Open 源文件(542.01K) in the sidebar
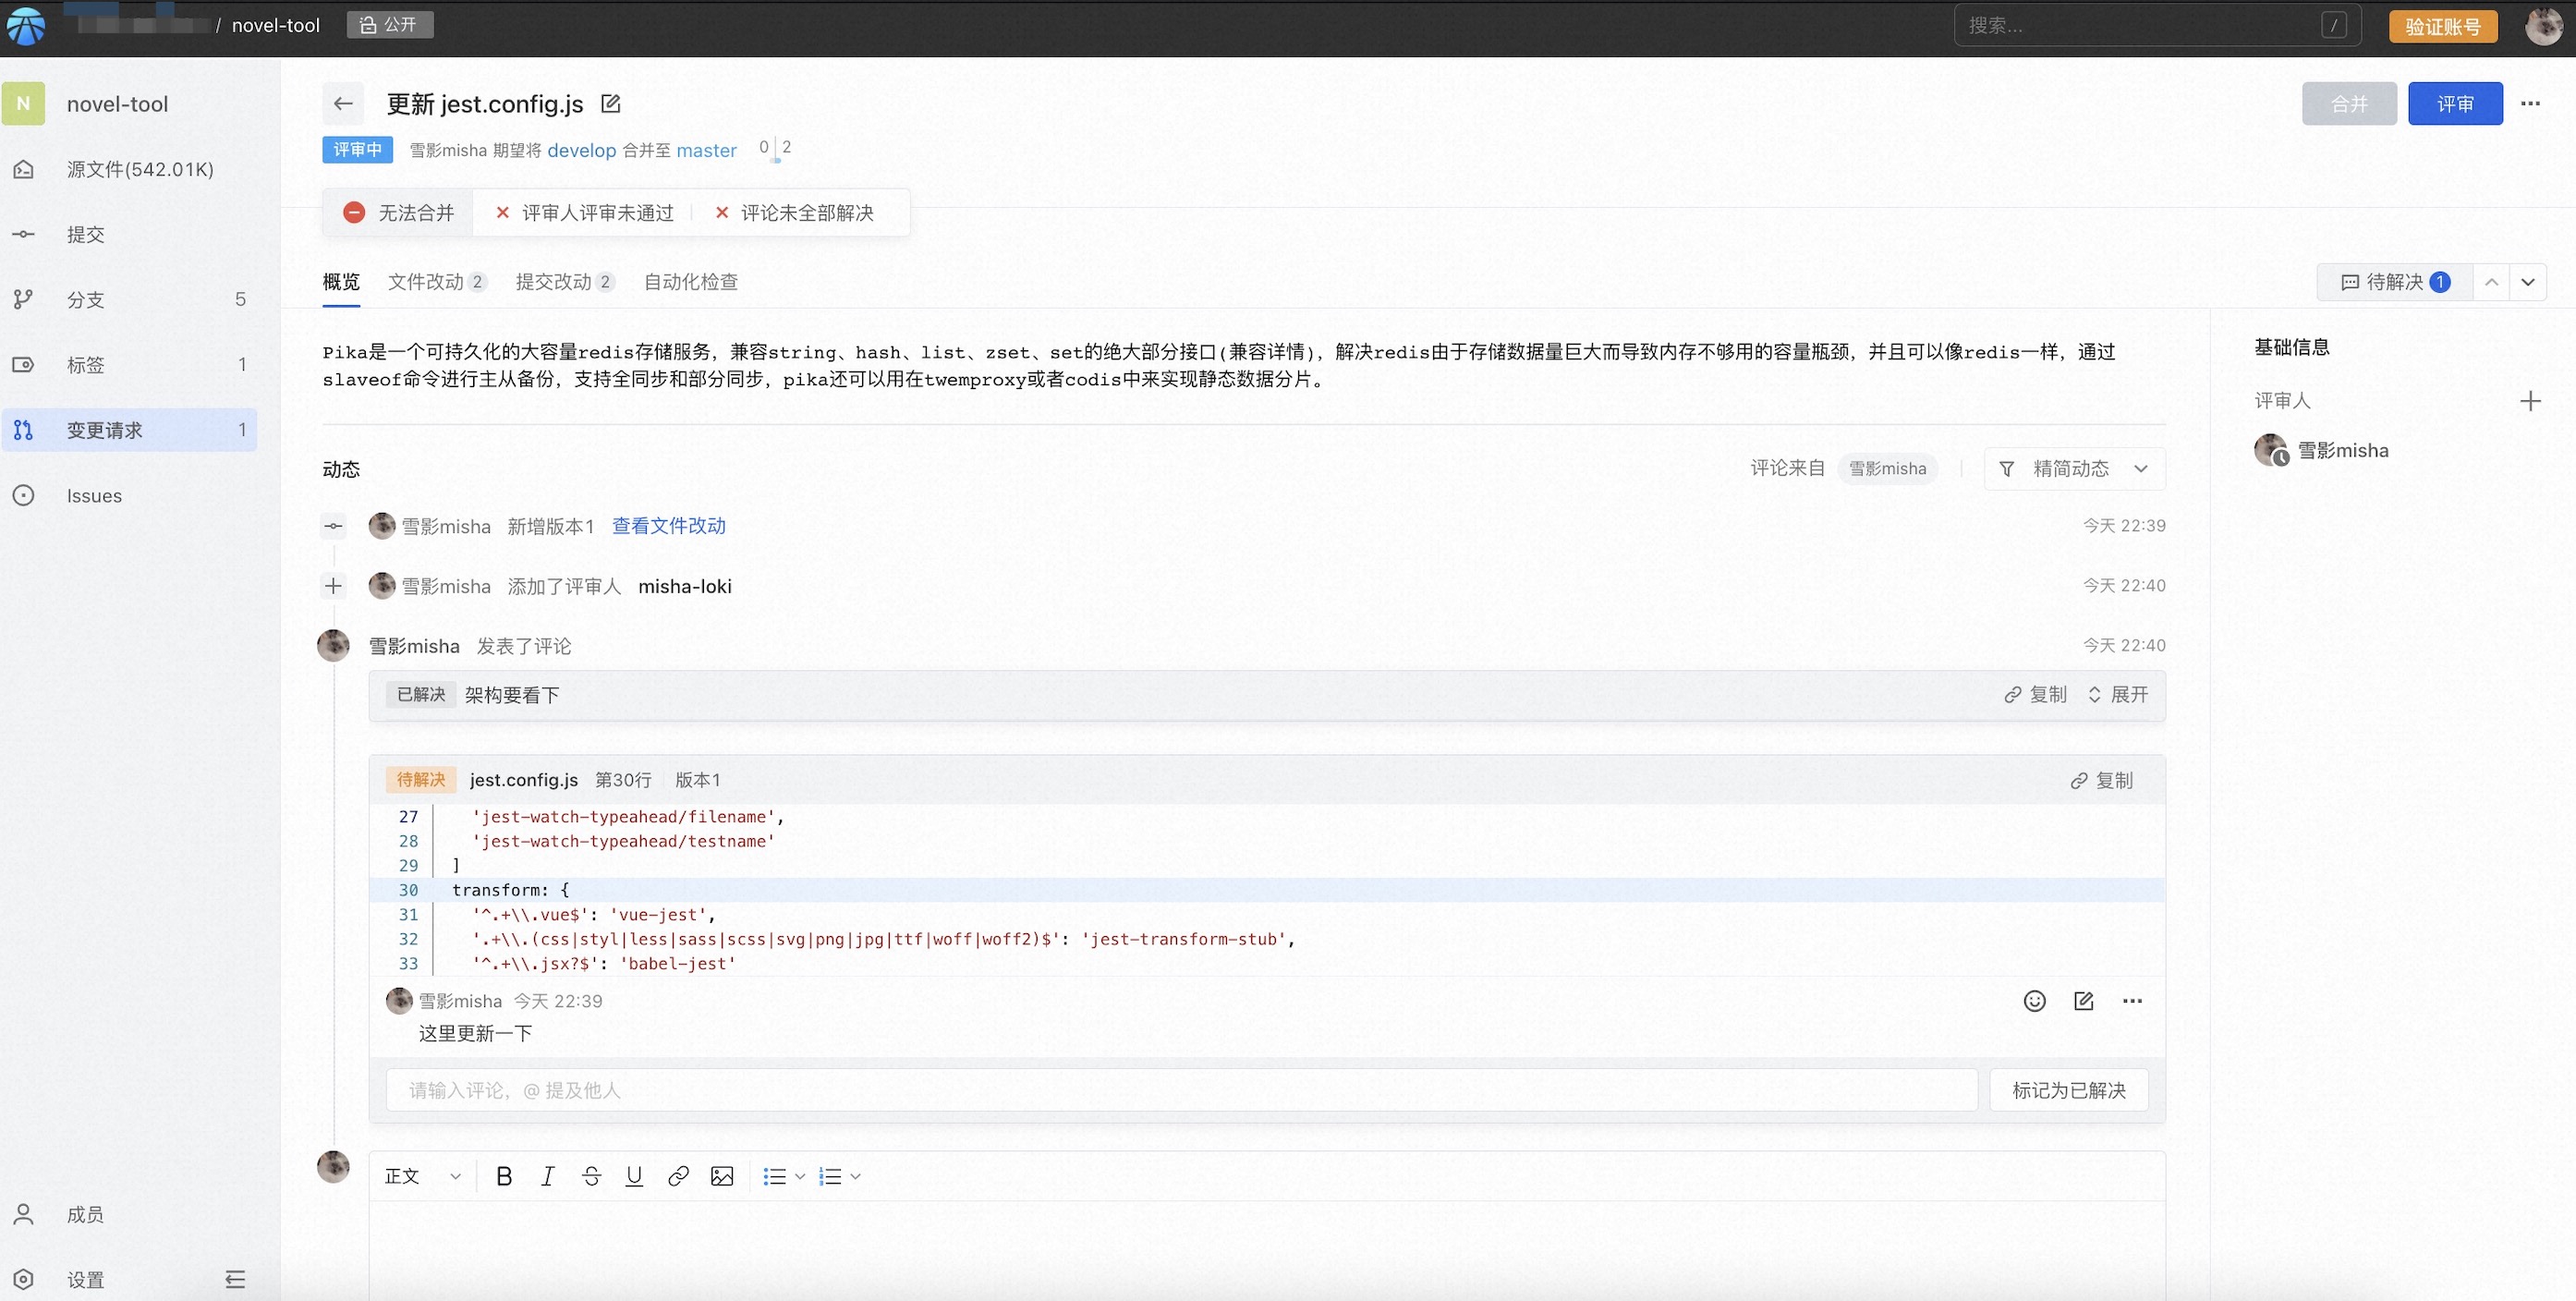 129,169
